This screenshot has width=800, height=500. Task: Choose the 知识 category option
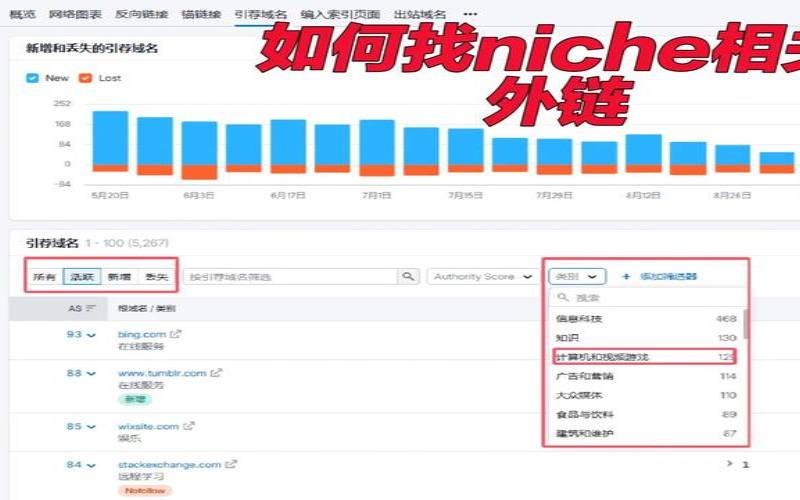pos(645,338)
